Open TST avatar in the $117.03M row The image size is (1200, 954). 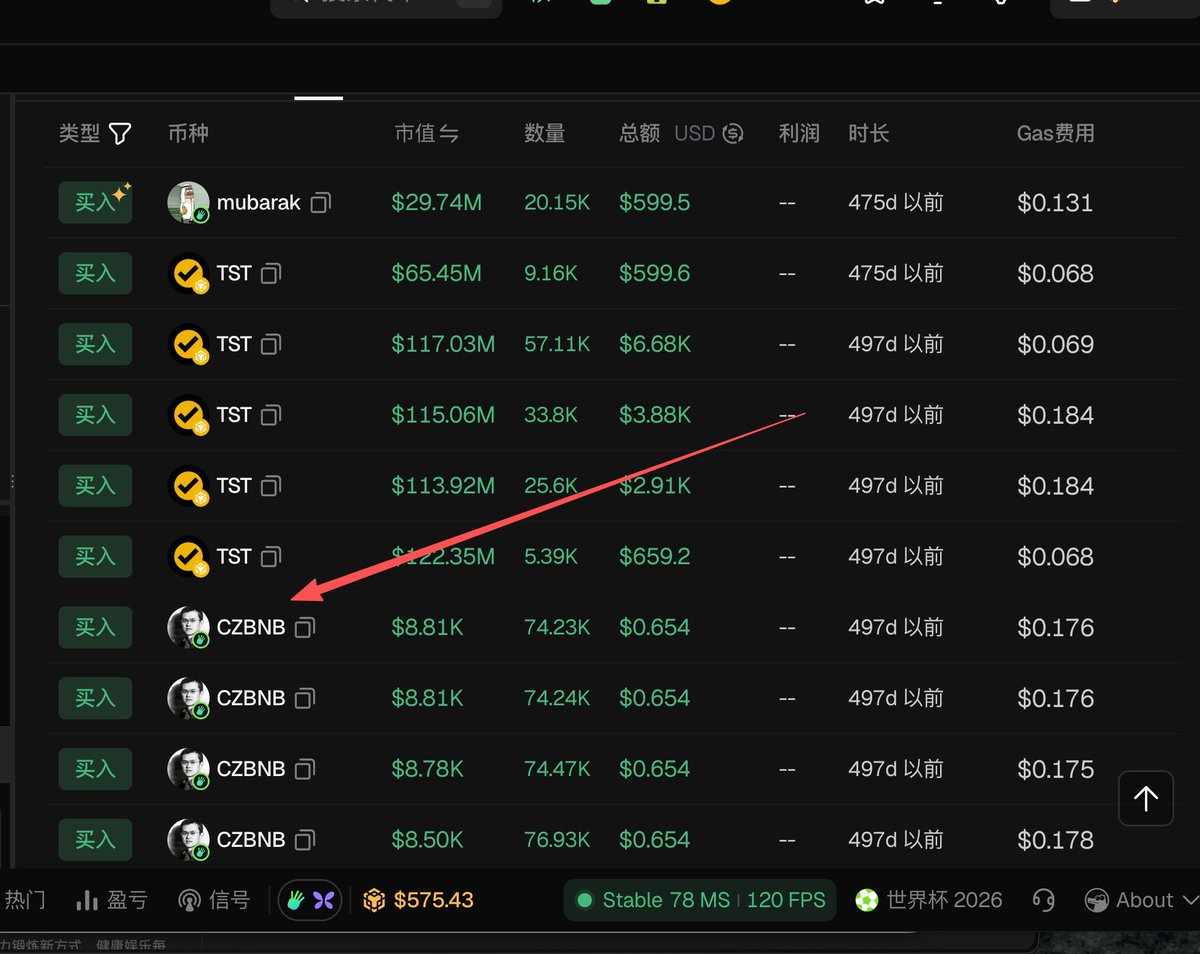pyautogui.click(x=188, y=344)
